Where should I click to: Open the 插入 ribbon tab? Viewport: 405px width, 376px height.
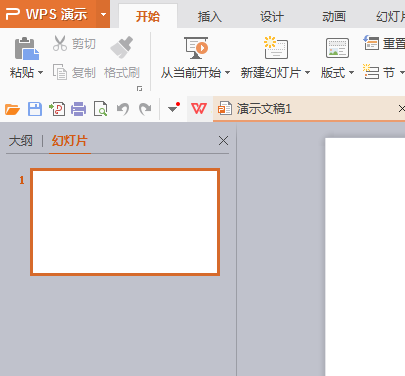[210, 16]
